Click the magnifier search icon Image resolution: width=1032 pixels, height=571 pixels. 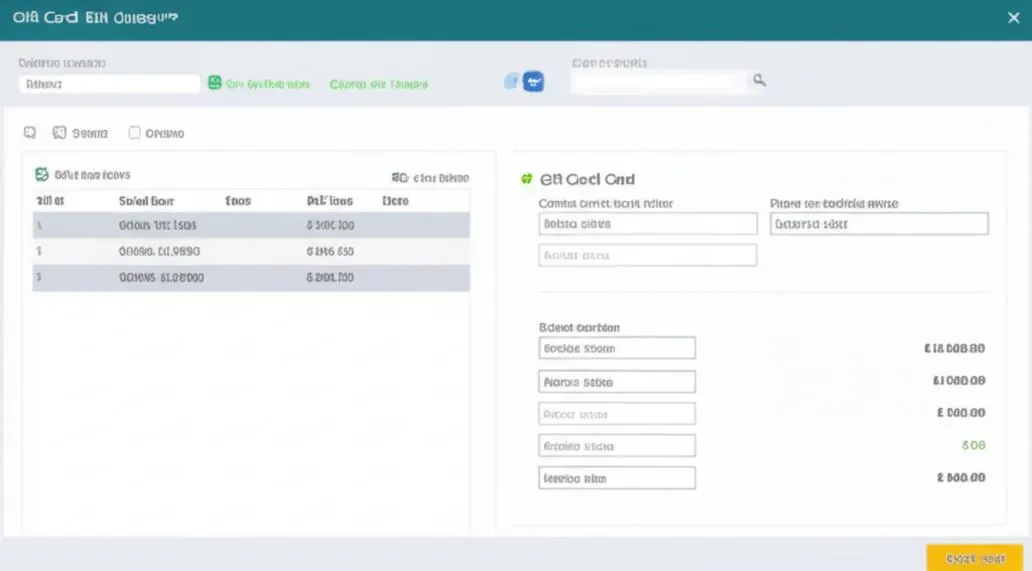[x=759, y=80]
